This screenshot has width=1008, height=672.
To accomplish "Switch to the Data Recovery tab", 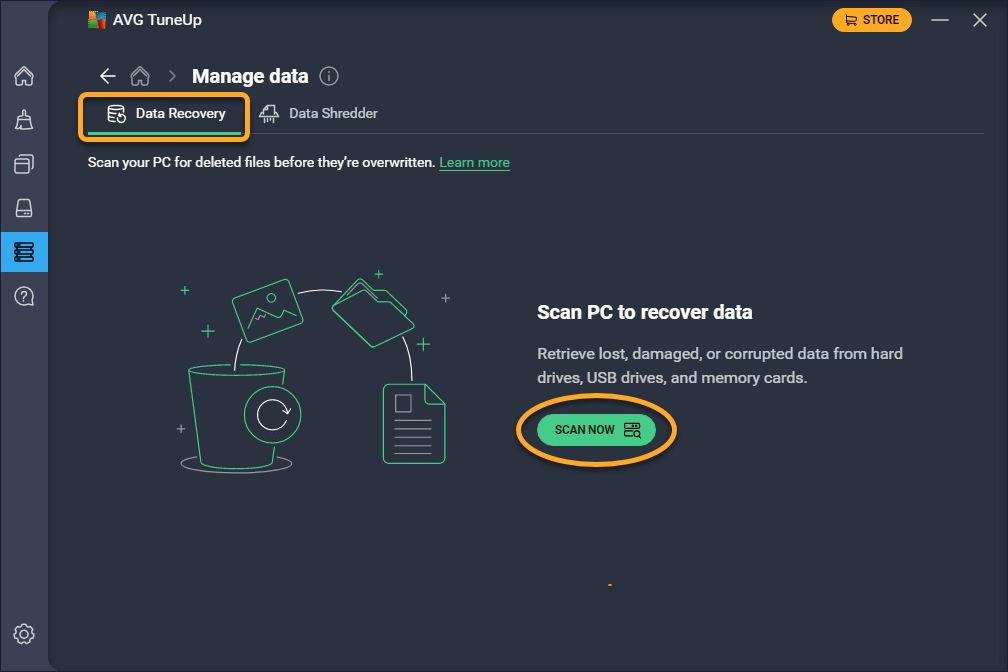I will pos(166,114).
